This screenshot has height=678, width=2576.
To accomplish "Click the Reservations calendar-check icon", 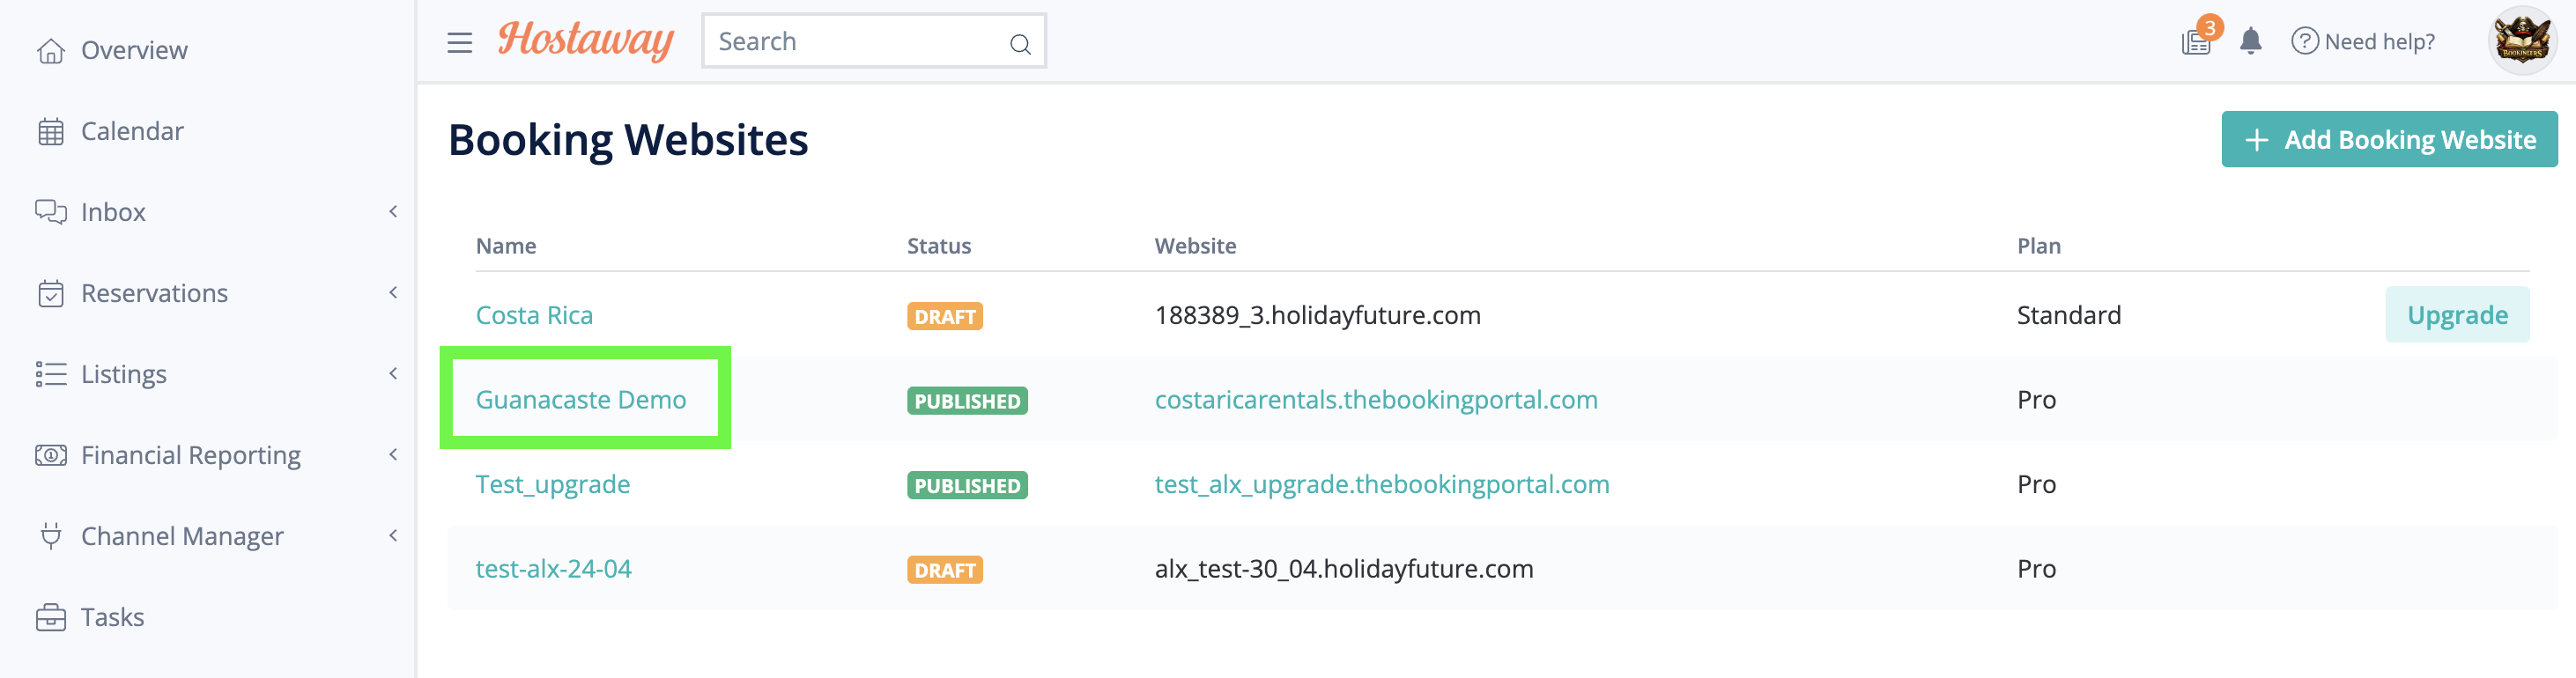I will click(x=51, y=293).
